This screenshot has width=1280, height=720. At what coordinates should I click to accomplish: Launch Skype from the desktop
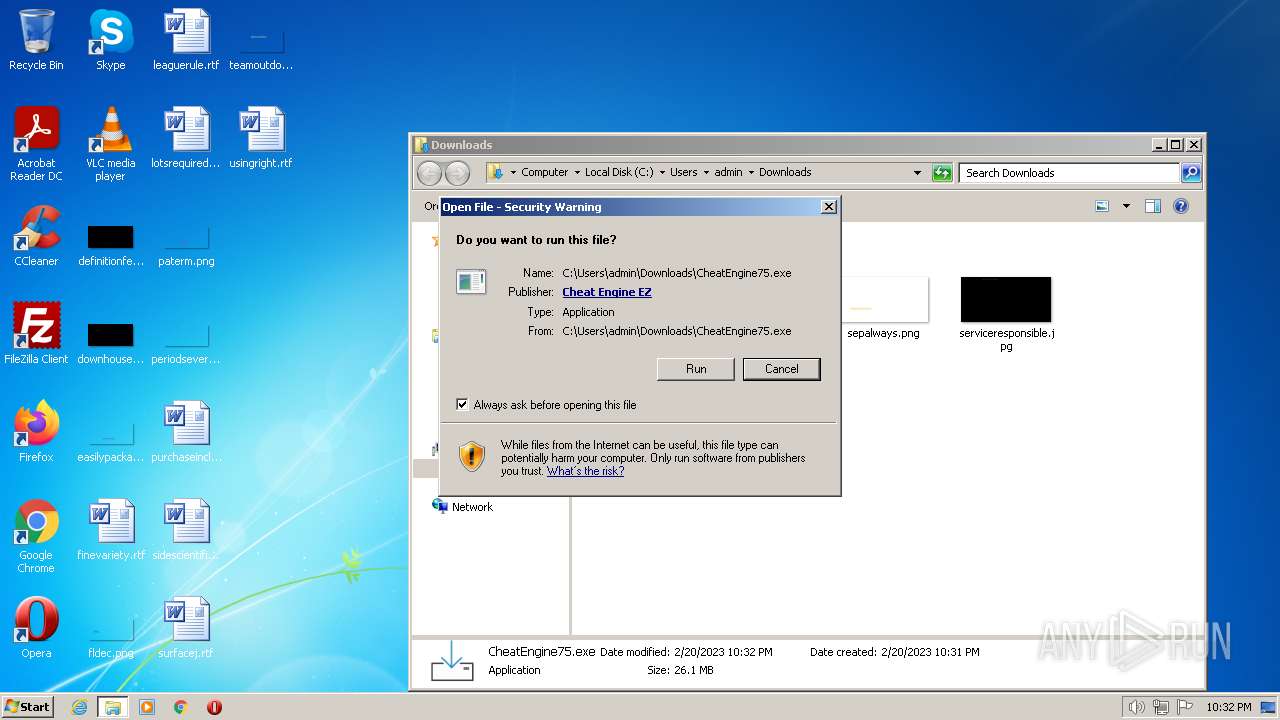[110, 40]
